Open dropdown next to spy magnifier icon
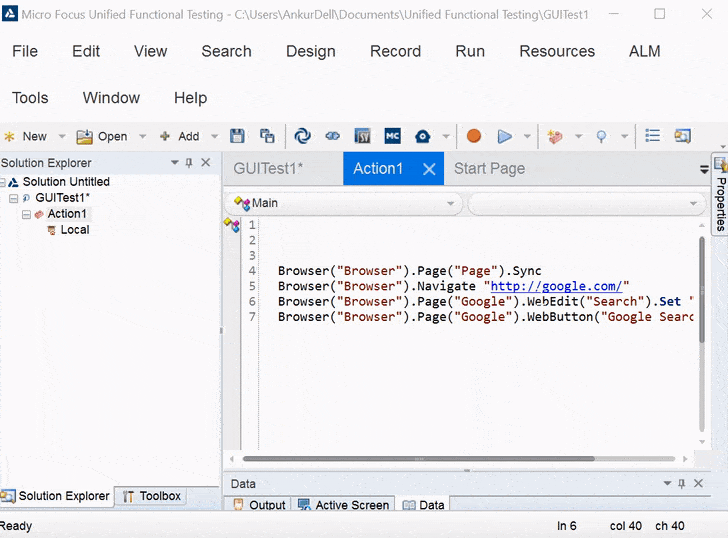Viewport: 728px width, 538px height. [624, 136]
